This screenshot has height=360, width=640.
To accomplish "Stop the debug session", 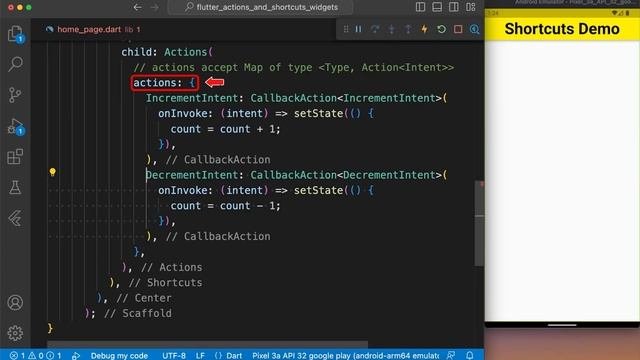I will coord(458,29).
